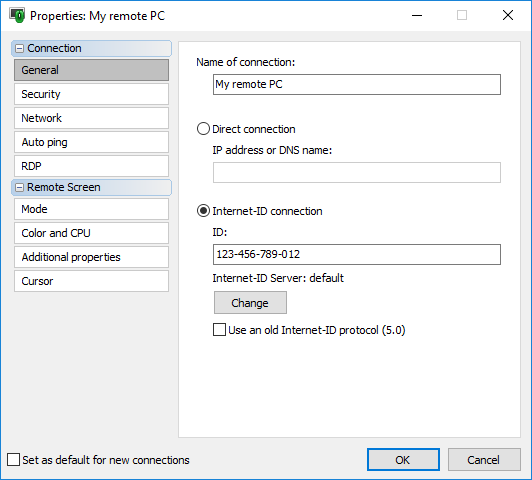Click the Cancel button
This screenshot has width=532, height=480.
(484, 460)
